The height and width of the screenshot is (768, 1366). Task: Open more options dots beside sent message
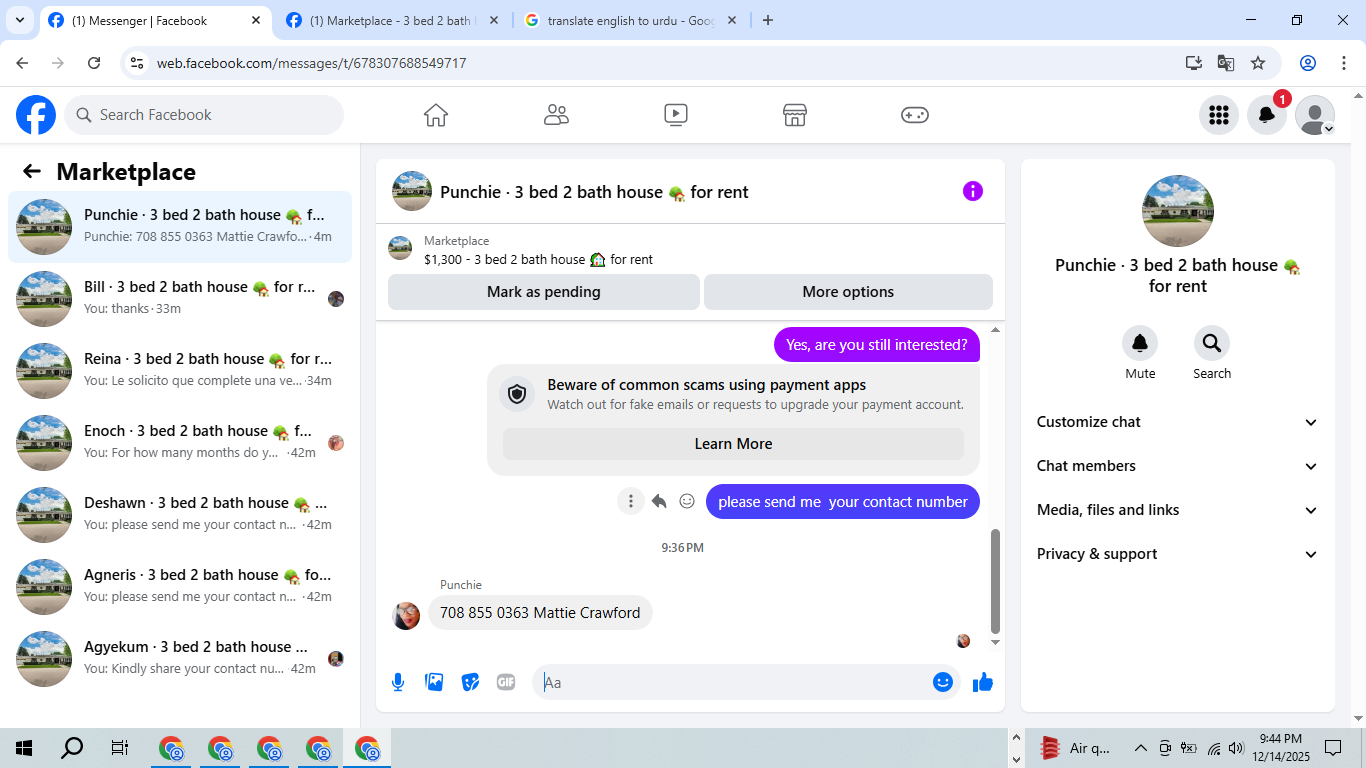[x=630, y=501]
